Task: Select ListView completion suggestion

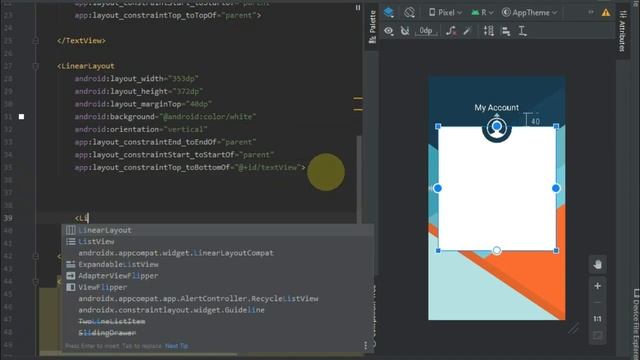Action: [218, 242]
